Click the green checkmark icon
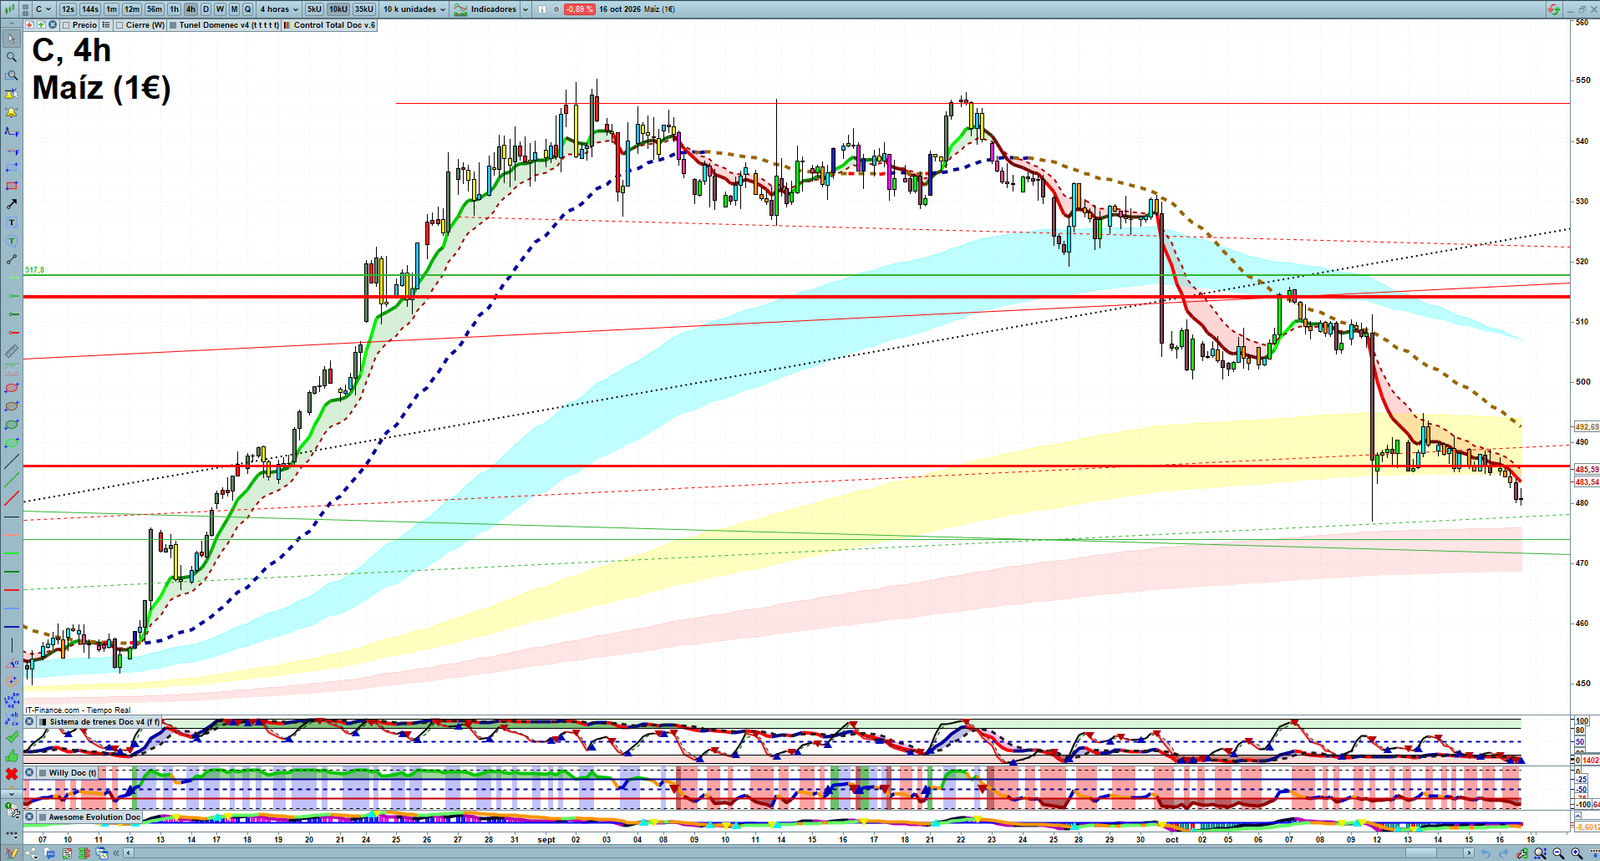The height and width of the screenshot is (861, 1600). coord(12,737)
